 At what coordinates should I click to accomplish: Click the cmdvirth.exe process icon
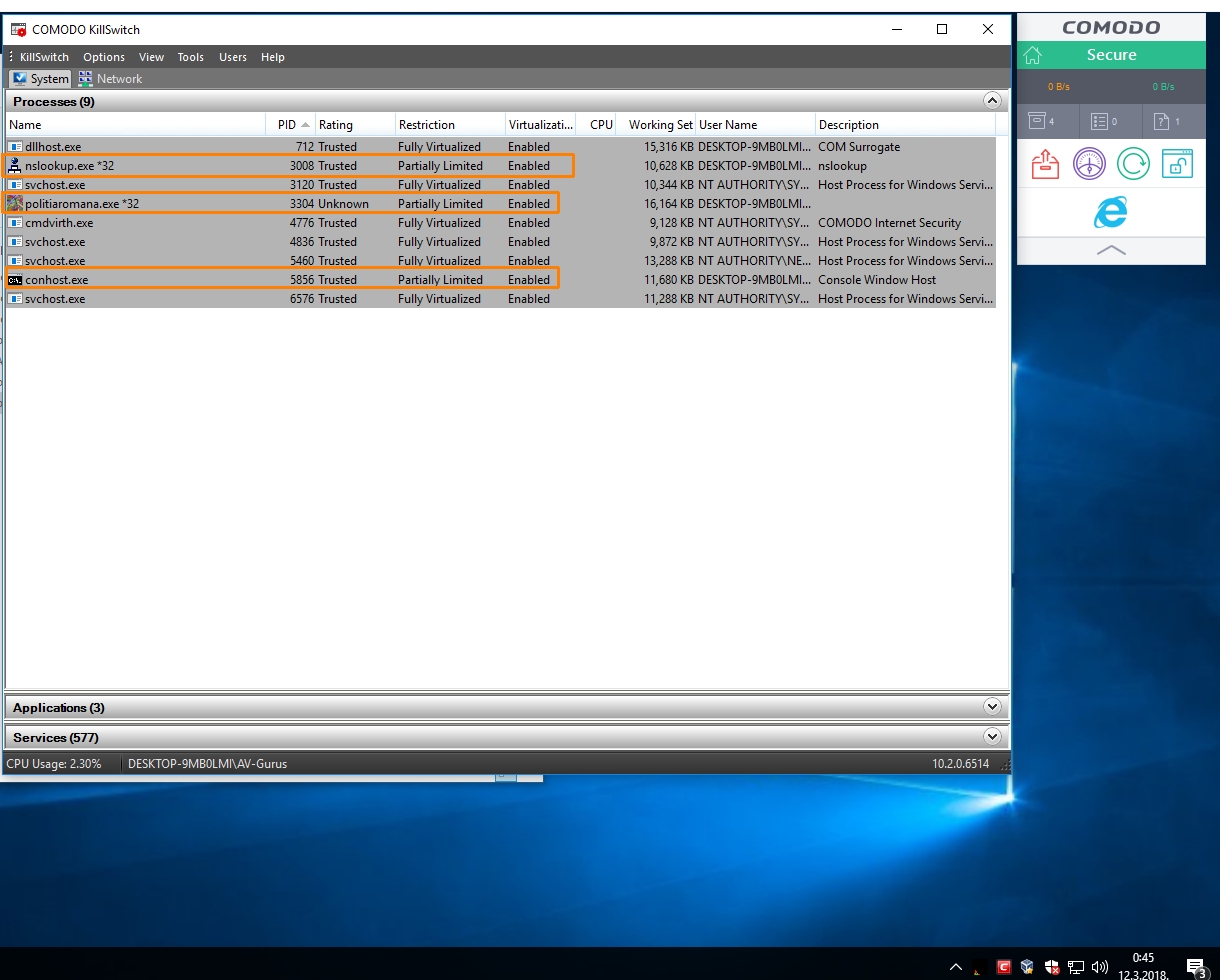(x=15, y=223)
